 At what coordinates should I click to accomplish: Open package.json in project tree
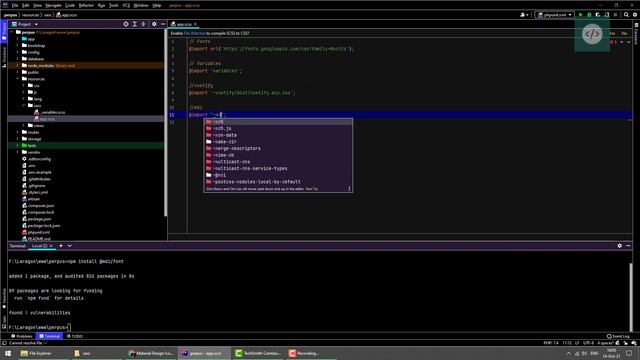(x=39, y=219)
